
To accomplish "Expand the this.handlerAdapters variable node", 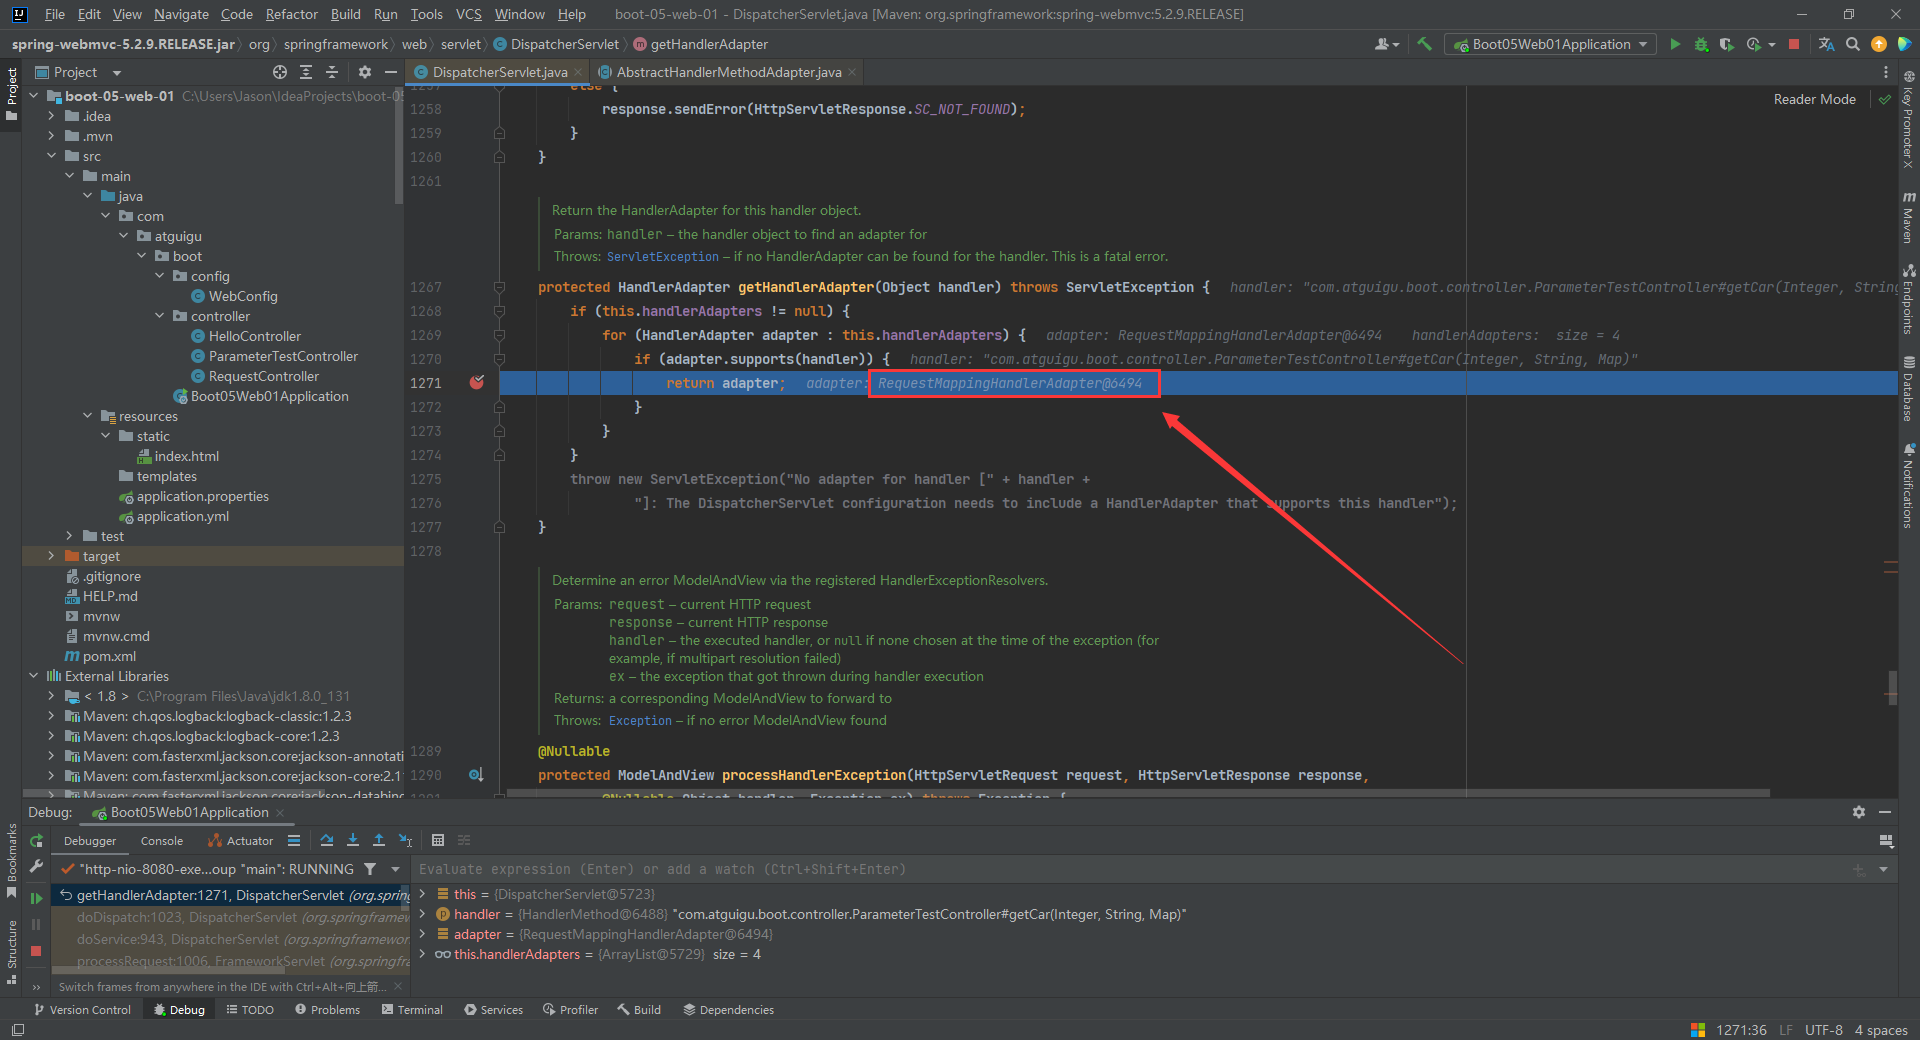I will coord(423,954).
